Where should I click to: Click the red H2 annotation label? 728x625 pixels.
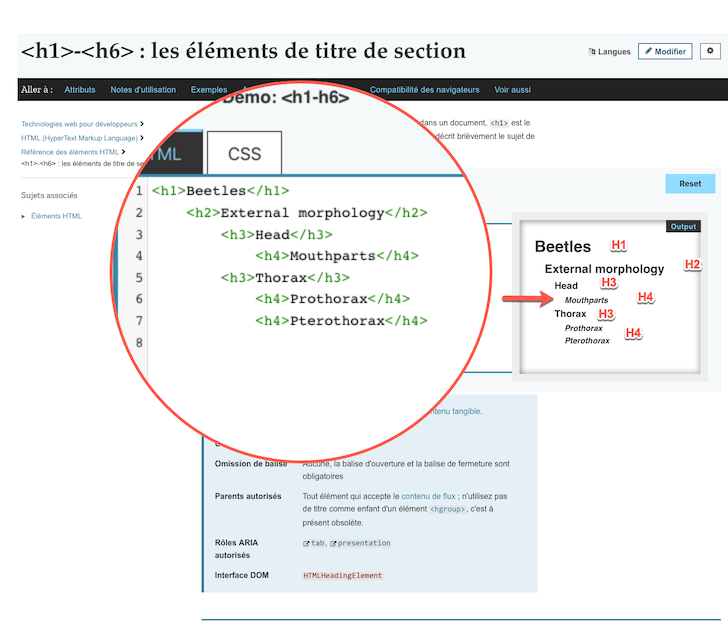click(692, 264)
